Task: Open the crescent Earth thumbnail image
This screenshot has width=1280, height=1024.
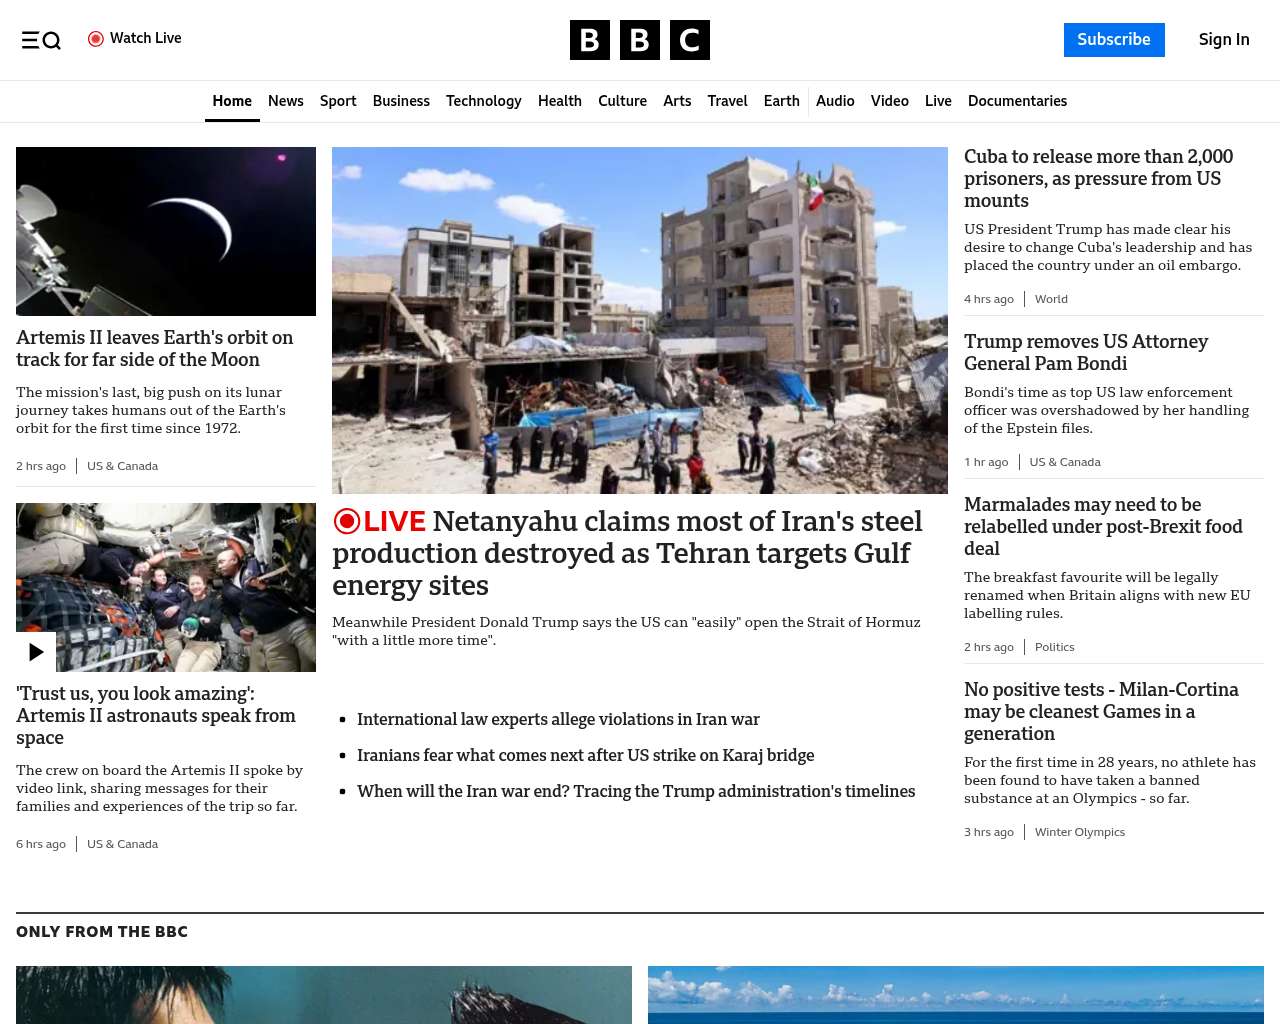Action: [166, 231]
